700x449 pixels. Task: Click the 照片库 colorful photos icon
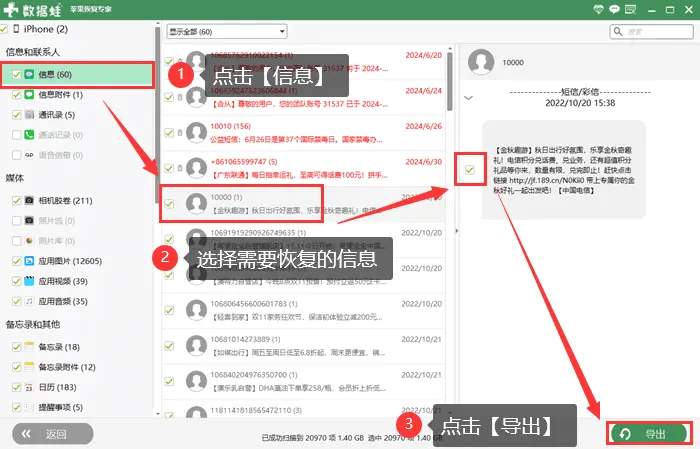coord(29,241)
